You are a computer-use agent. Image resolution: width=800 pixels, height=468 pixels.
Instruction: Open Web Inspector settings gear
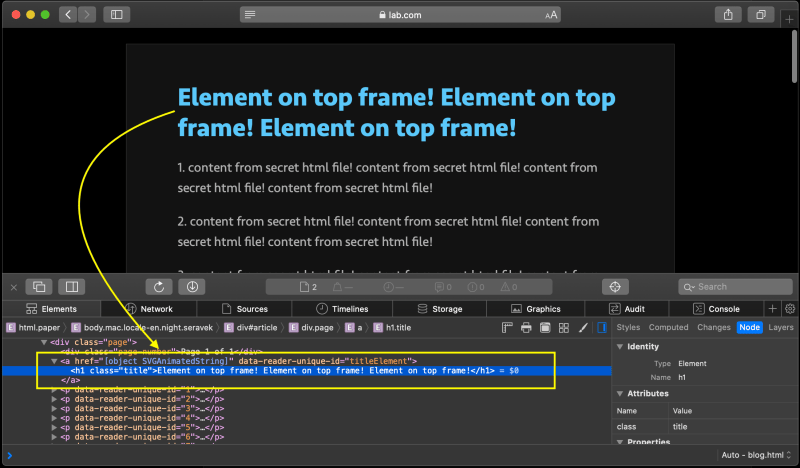790,309
